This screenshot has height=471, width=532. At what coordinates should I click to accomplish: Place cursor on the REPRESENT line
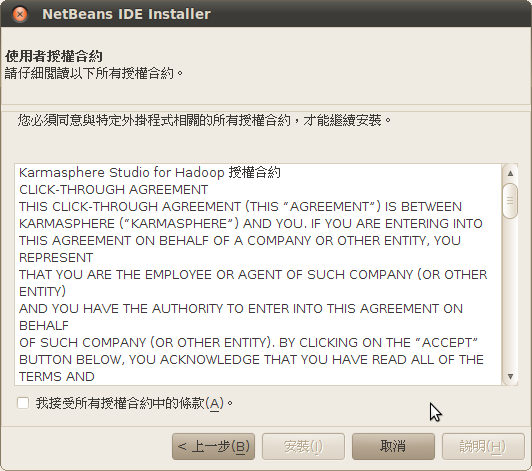coord(56,258)
